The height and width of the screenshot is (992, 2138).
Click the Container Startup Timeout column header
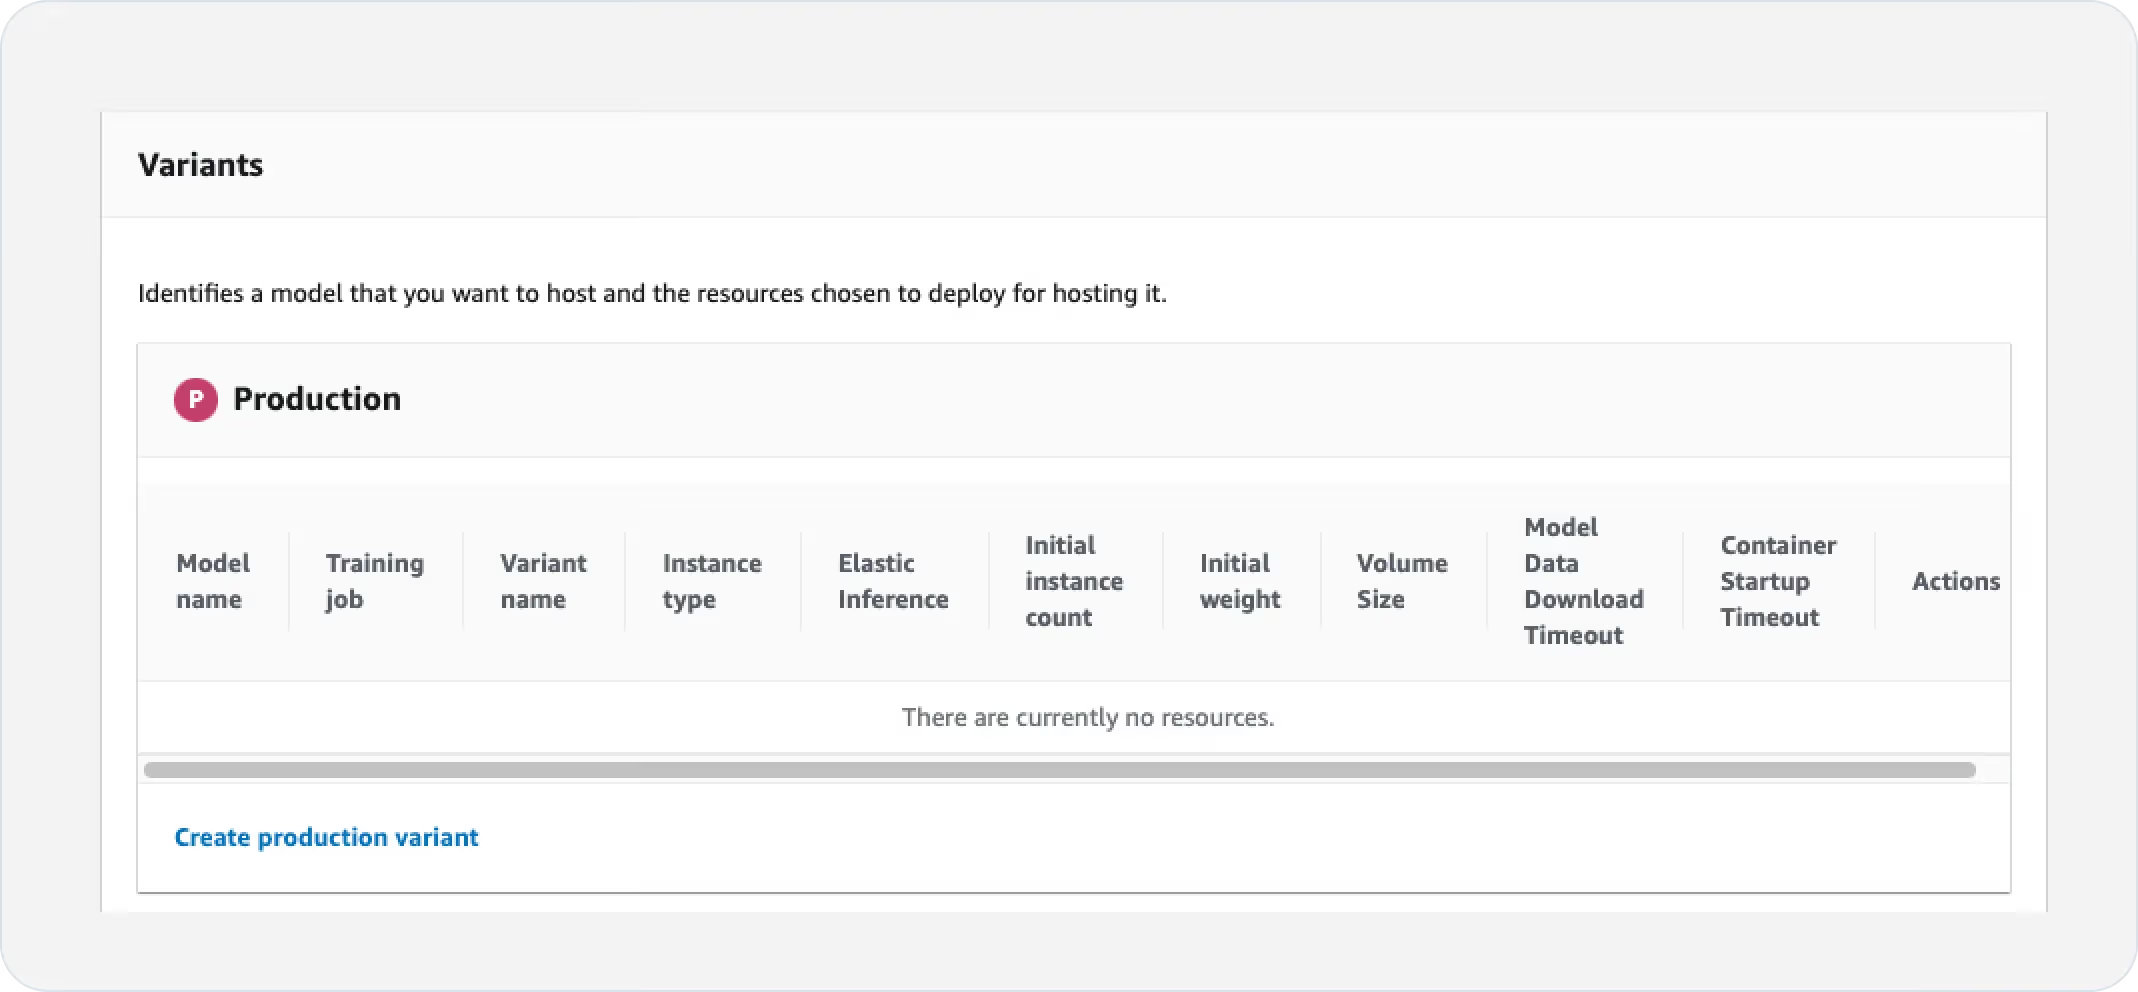pyautogui.click(x=1777, y=581)
